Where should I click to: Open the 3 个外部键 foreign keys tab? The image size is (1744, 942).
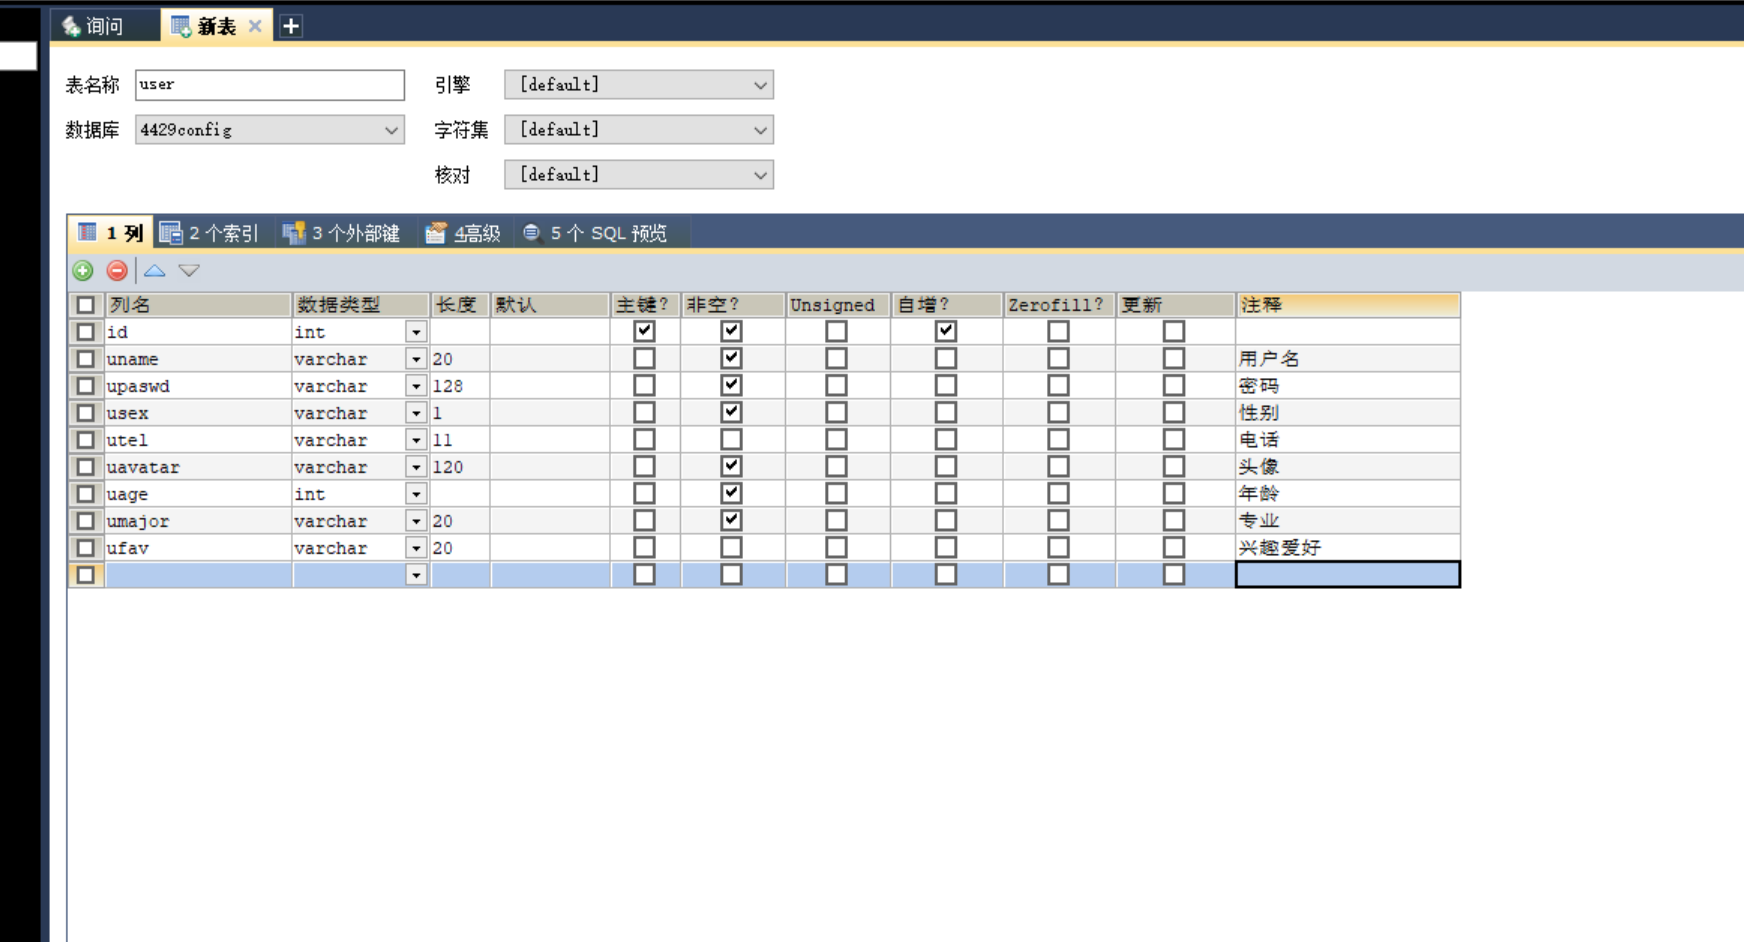[x=342, y=233]
